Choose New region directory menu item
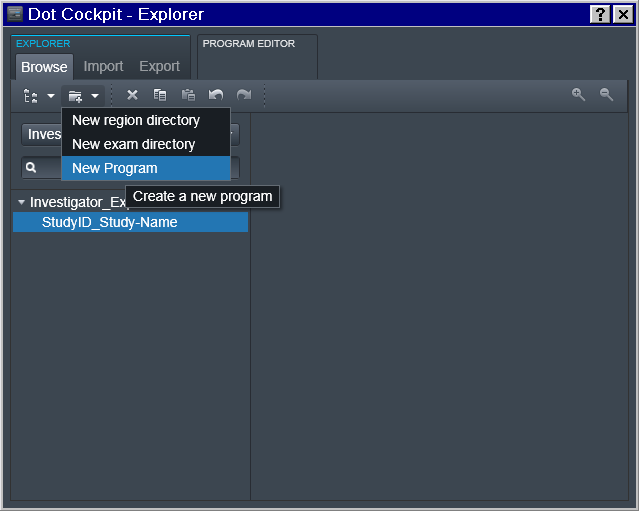Viewport: 639px width, 511px height. [146, 120]
